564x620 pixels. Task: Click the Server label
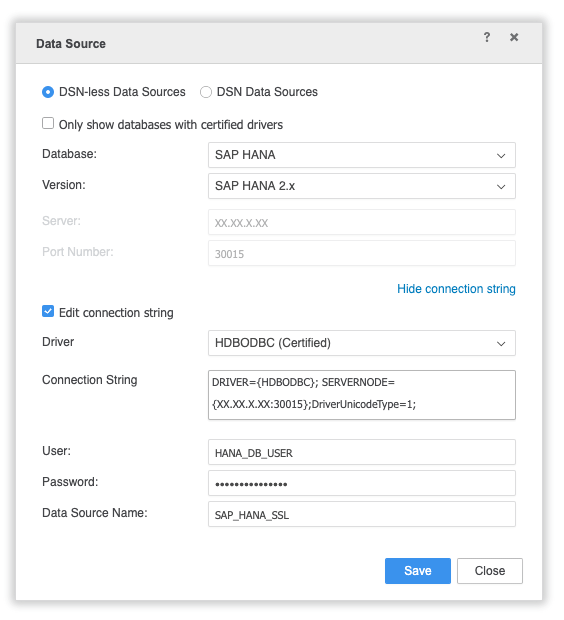61,221
